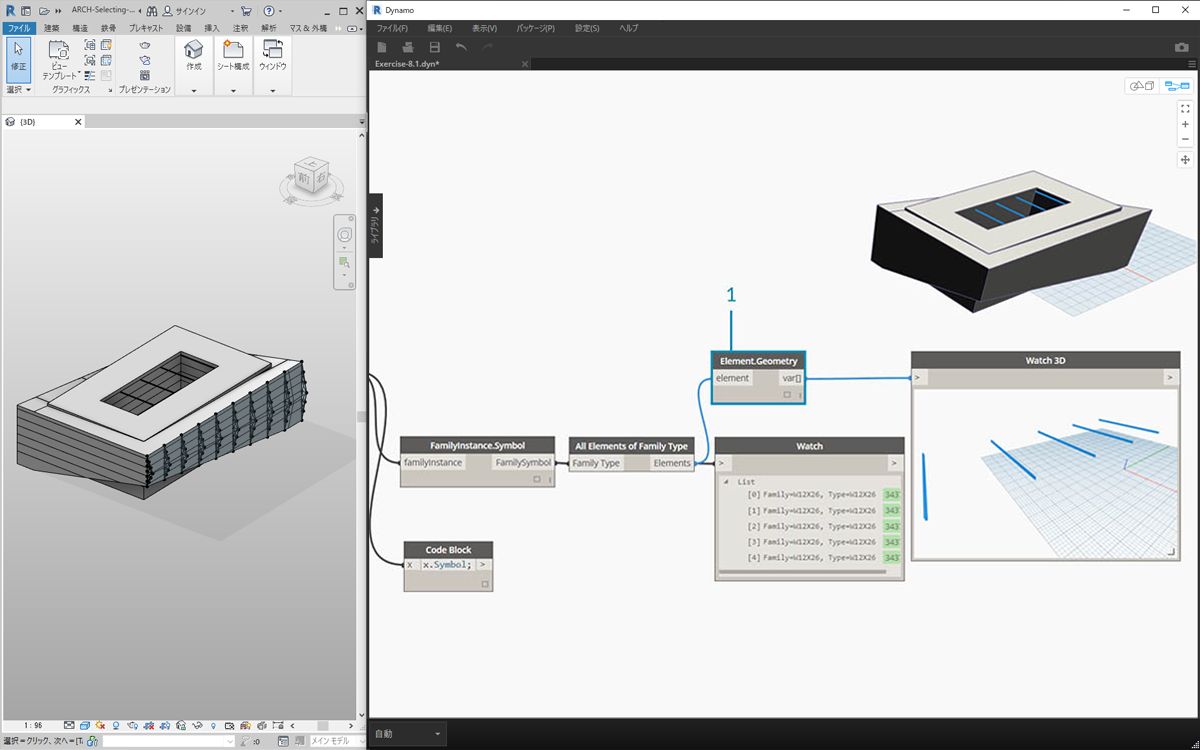Open Dynamo's 編集(E) menu

pyautogui.click(x=439, y=28)
